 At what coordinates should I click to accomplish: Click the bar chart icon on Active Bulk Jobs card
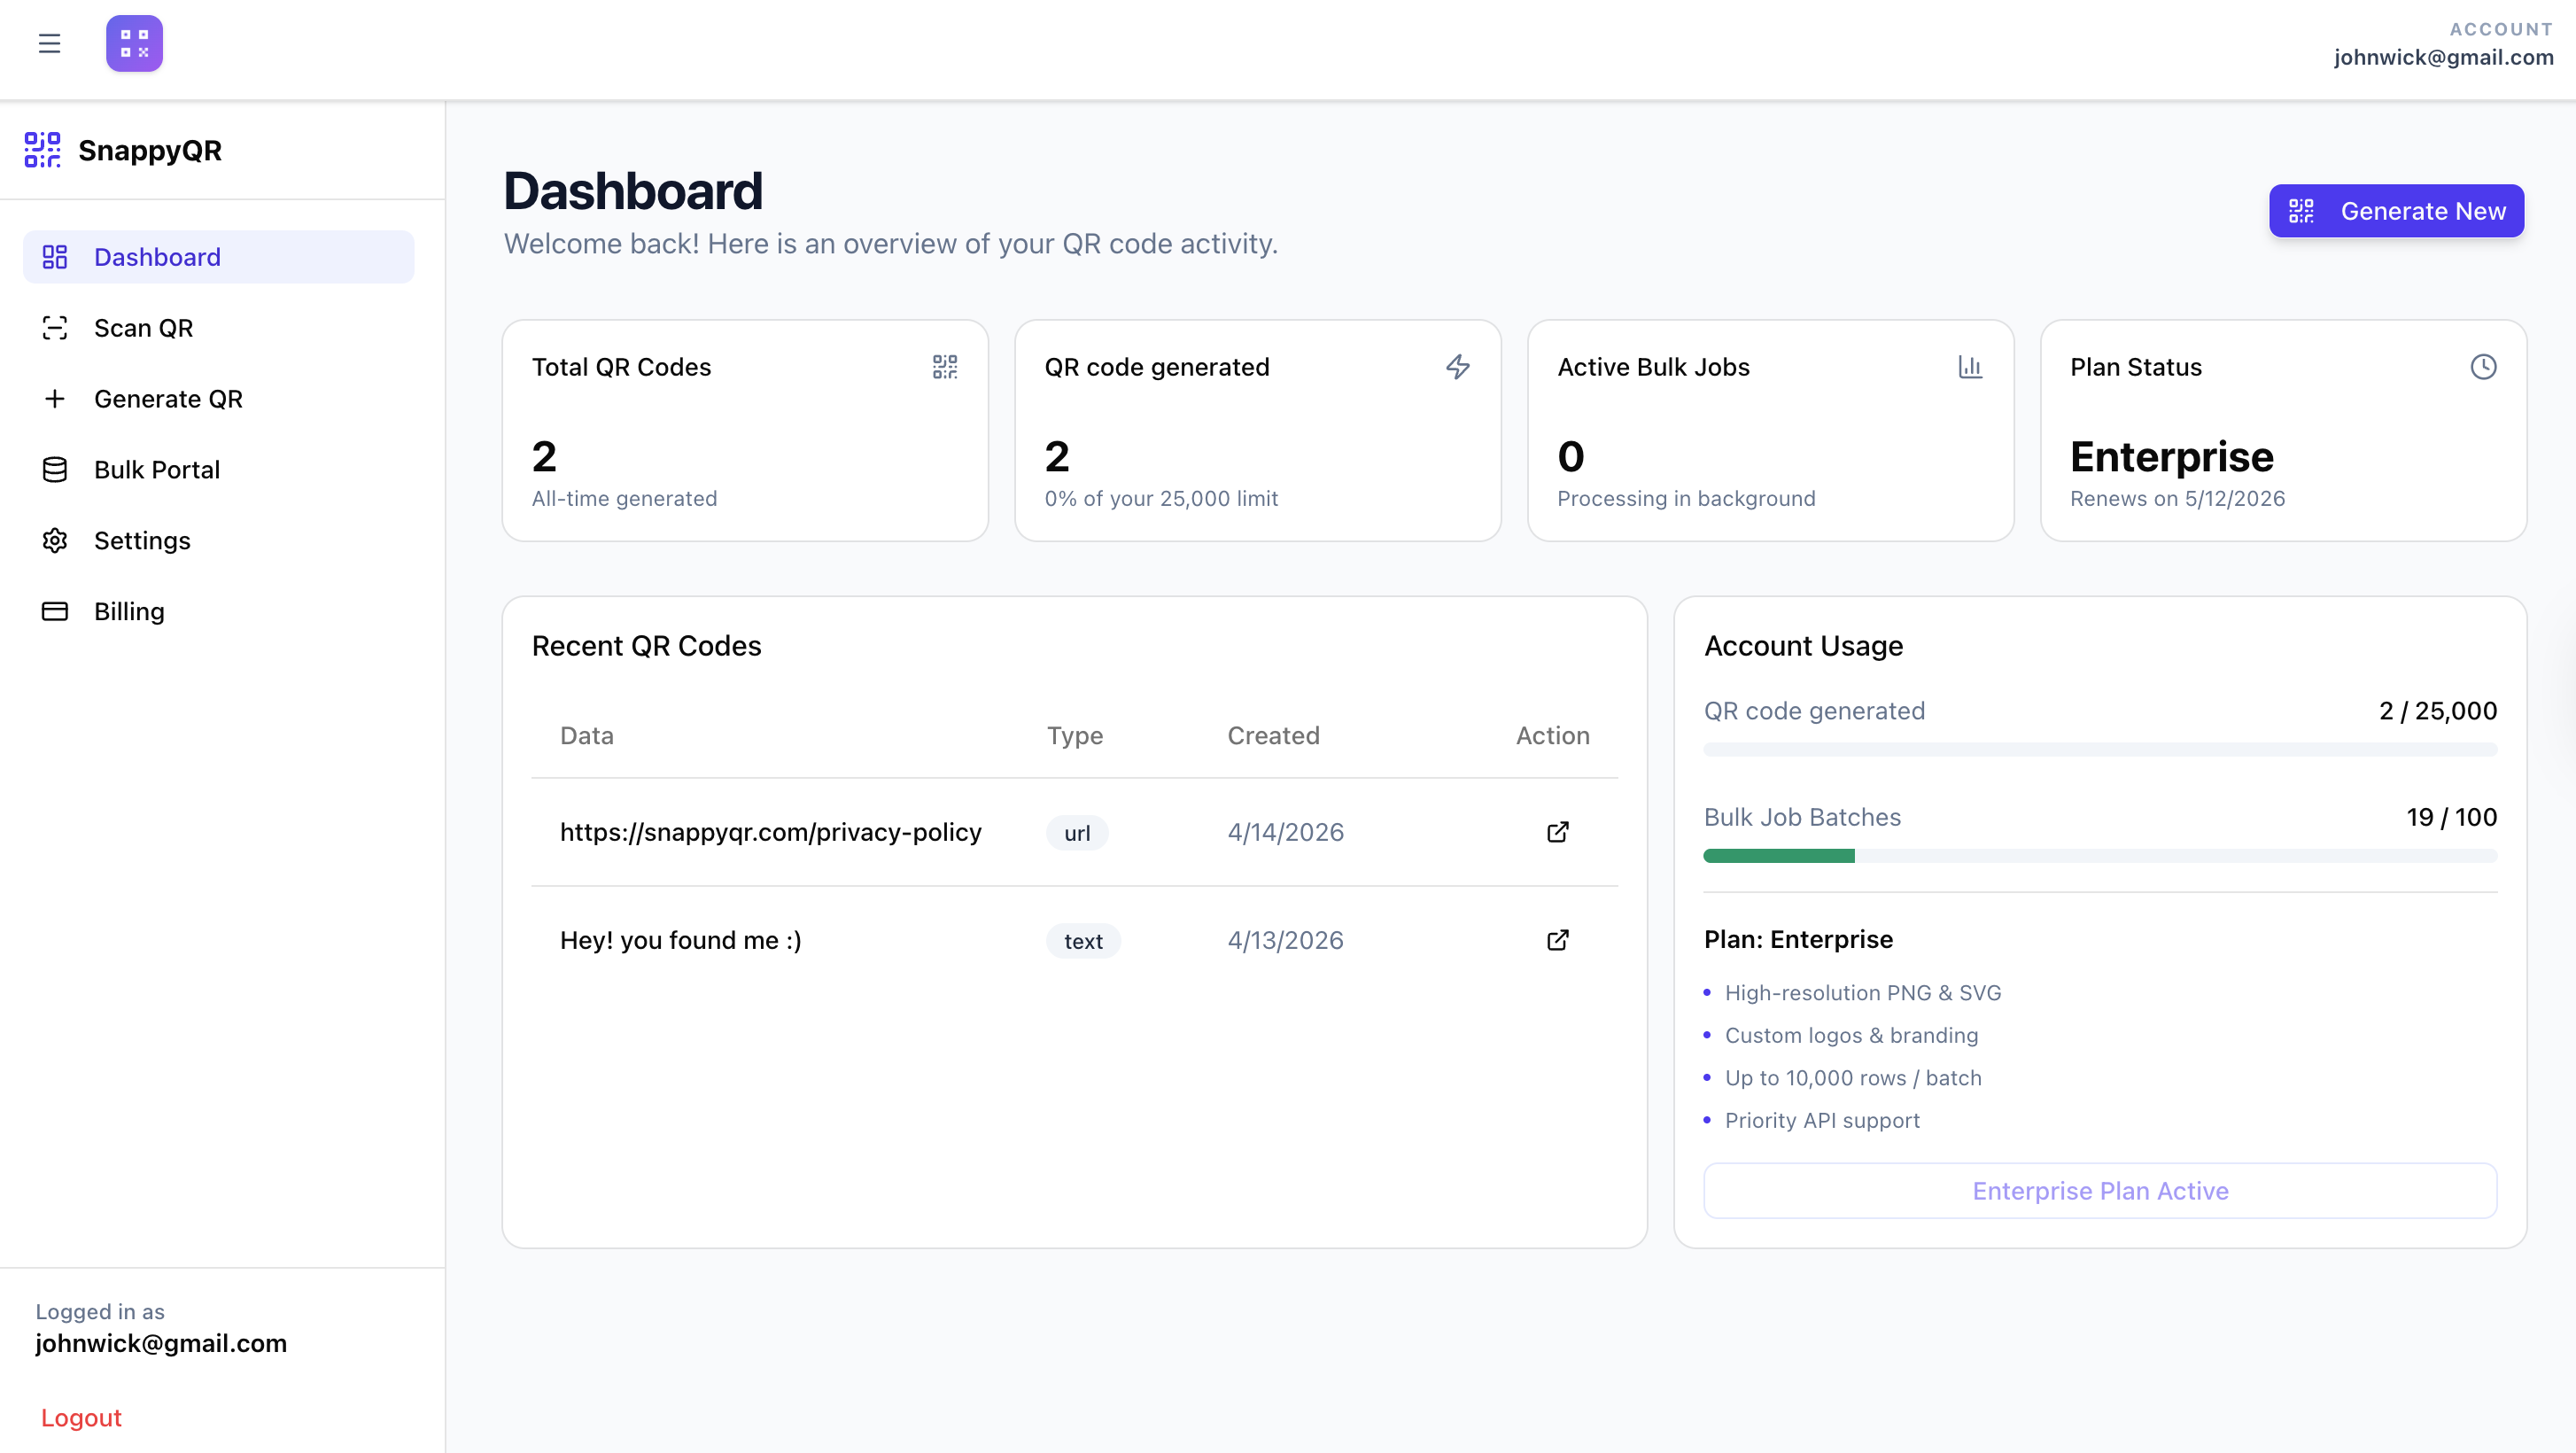coord(1971,367)
